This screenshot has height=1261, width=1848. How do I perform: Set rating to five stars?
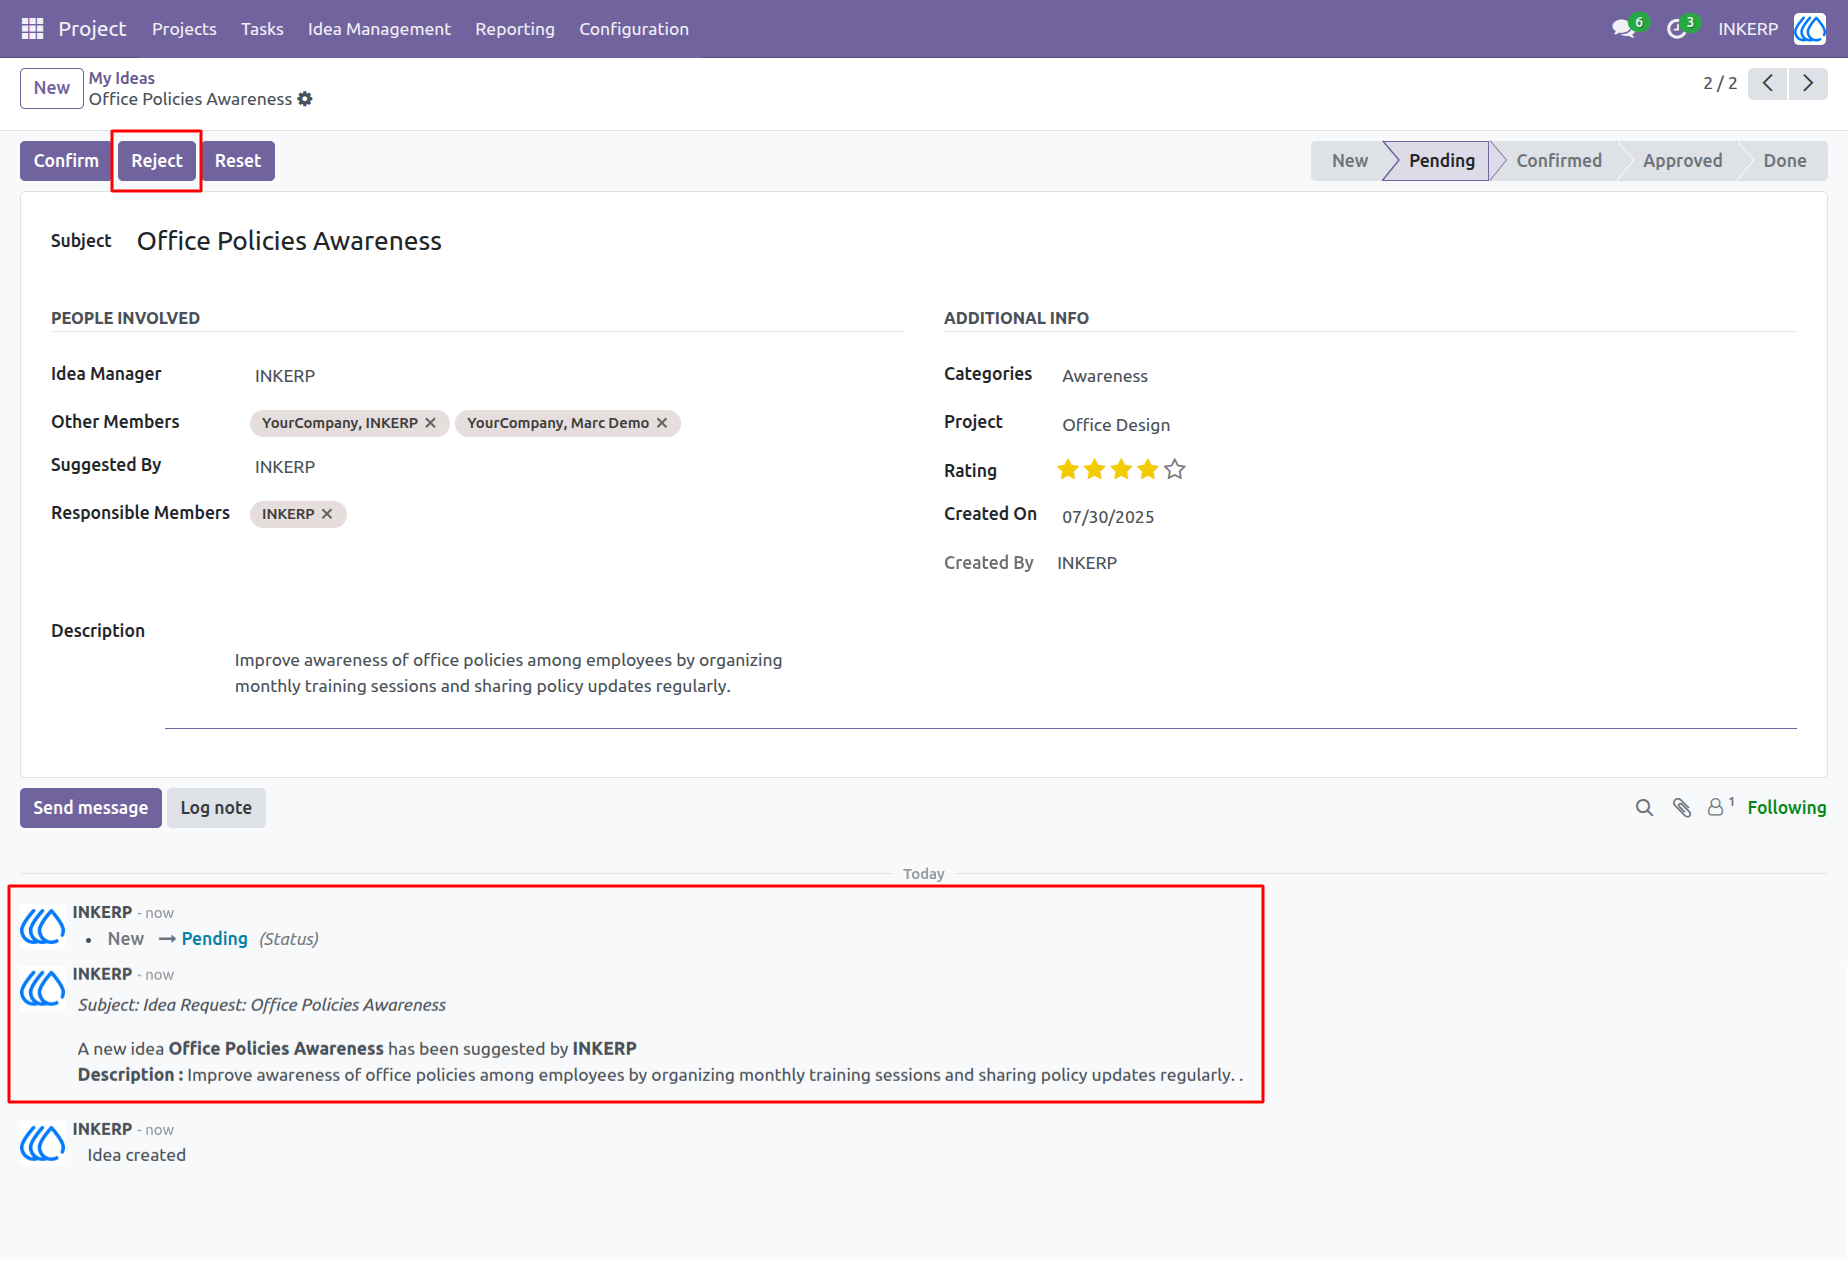1175,469
